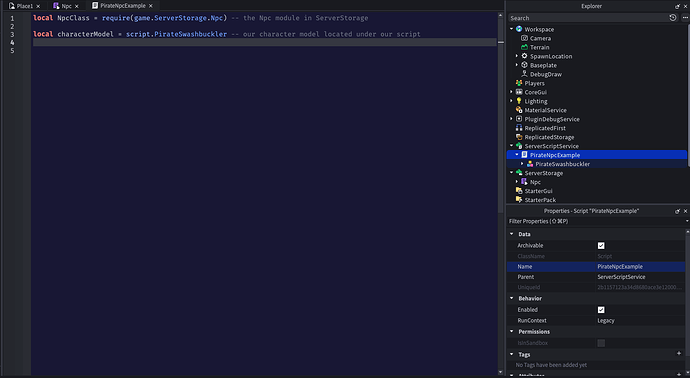Close the PirateNpcExample editor tab
690x378 pixels.
coord(151,6)
